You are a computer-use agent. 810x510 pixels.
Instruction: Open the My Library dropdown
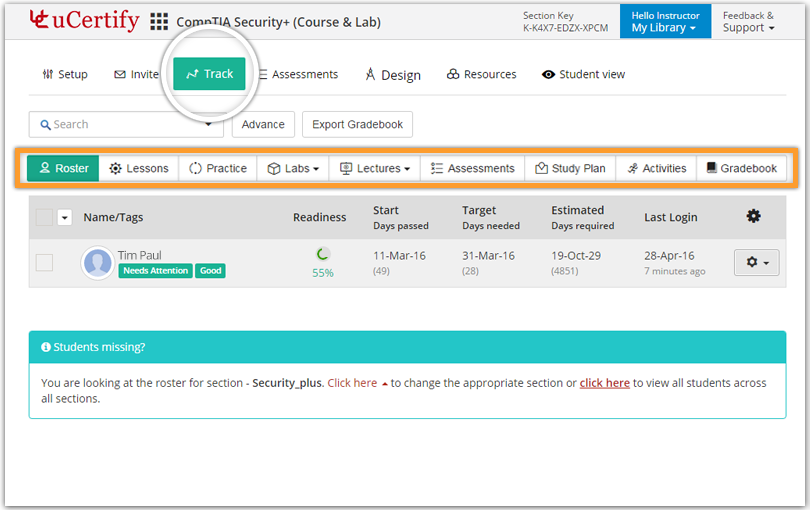click(x=665, y=22)
